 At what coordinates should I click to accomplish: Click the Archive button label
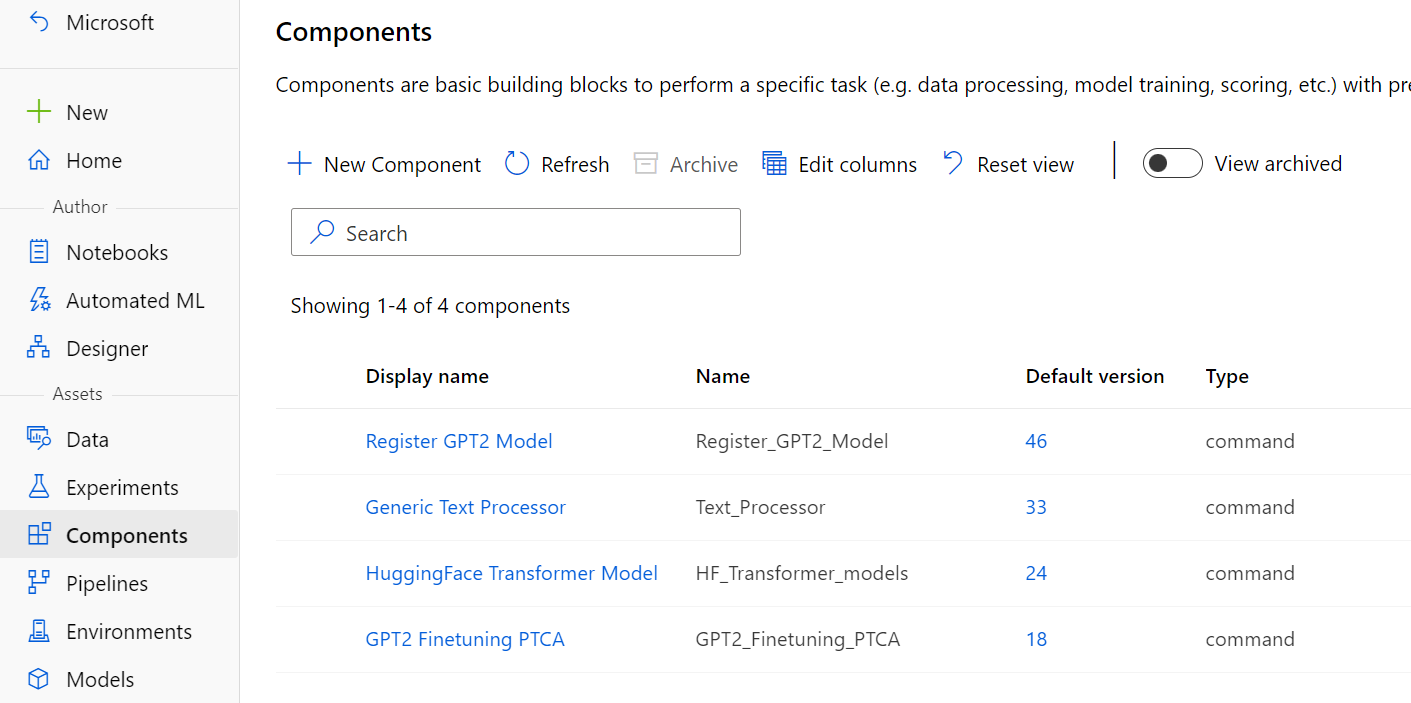point(704,164)
